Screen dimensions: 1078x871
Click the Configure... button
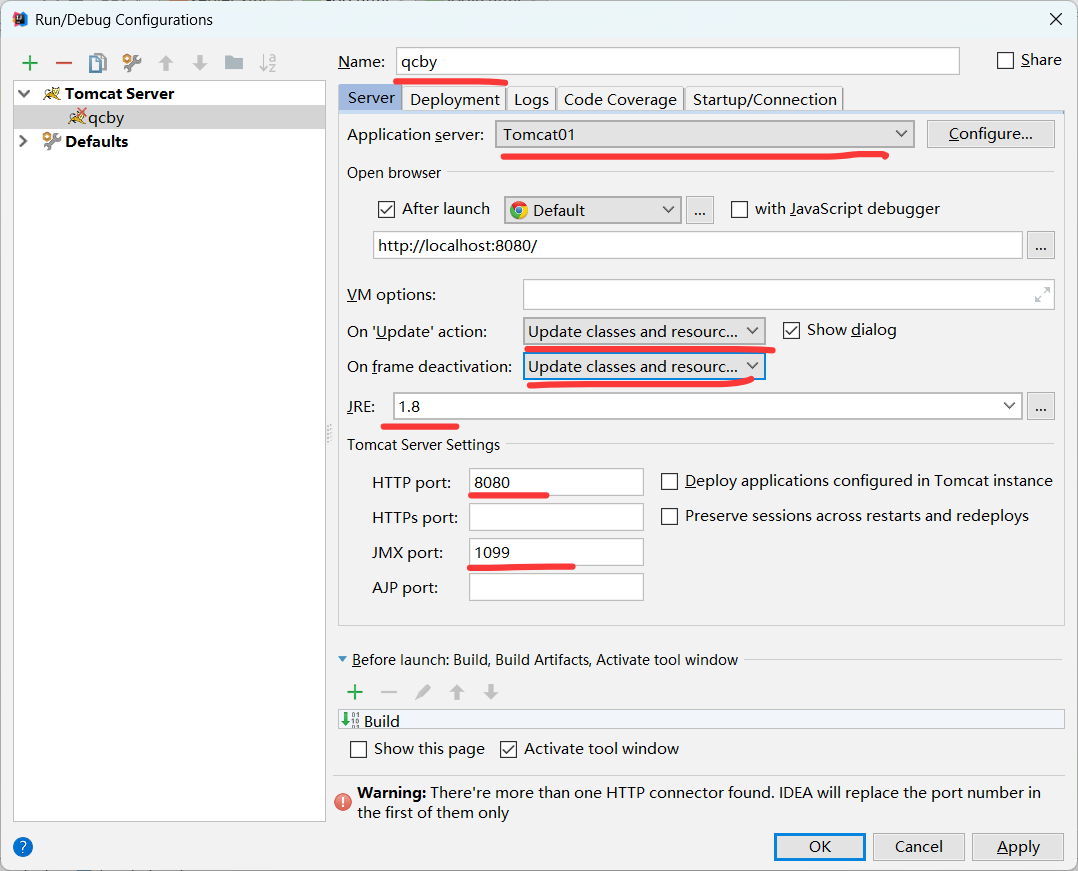click(991, 134)
